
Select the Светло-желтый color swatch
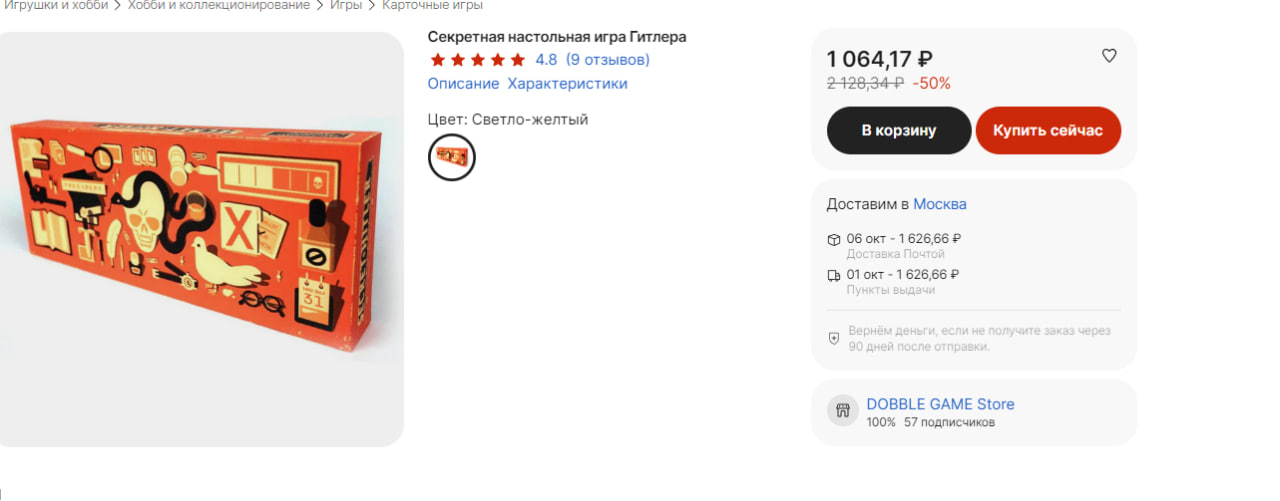452,157
